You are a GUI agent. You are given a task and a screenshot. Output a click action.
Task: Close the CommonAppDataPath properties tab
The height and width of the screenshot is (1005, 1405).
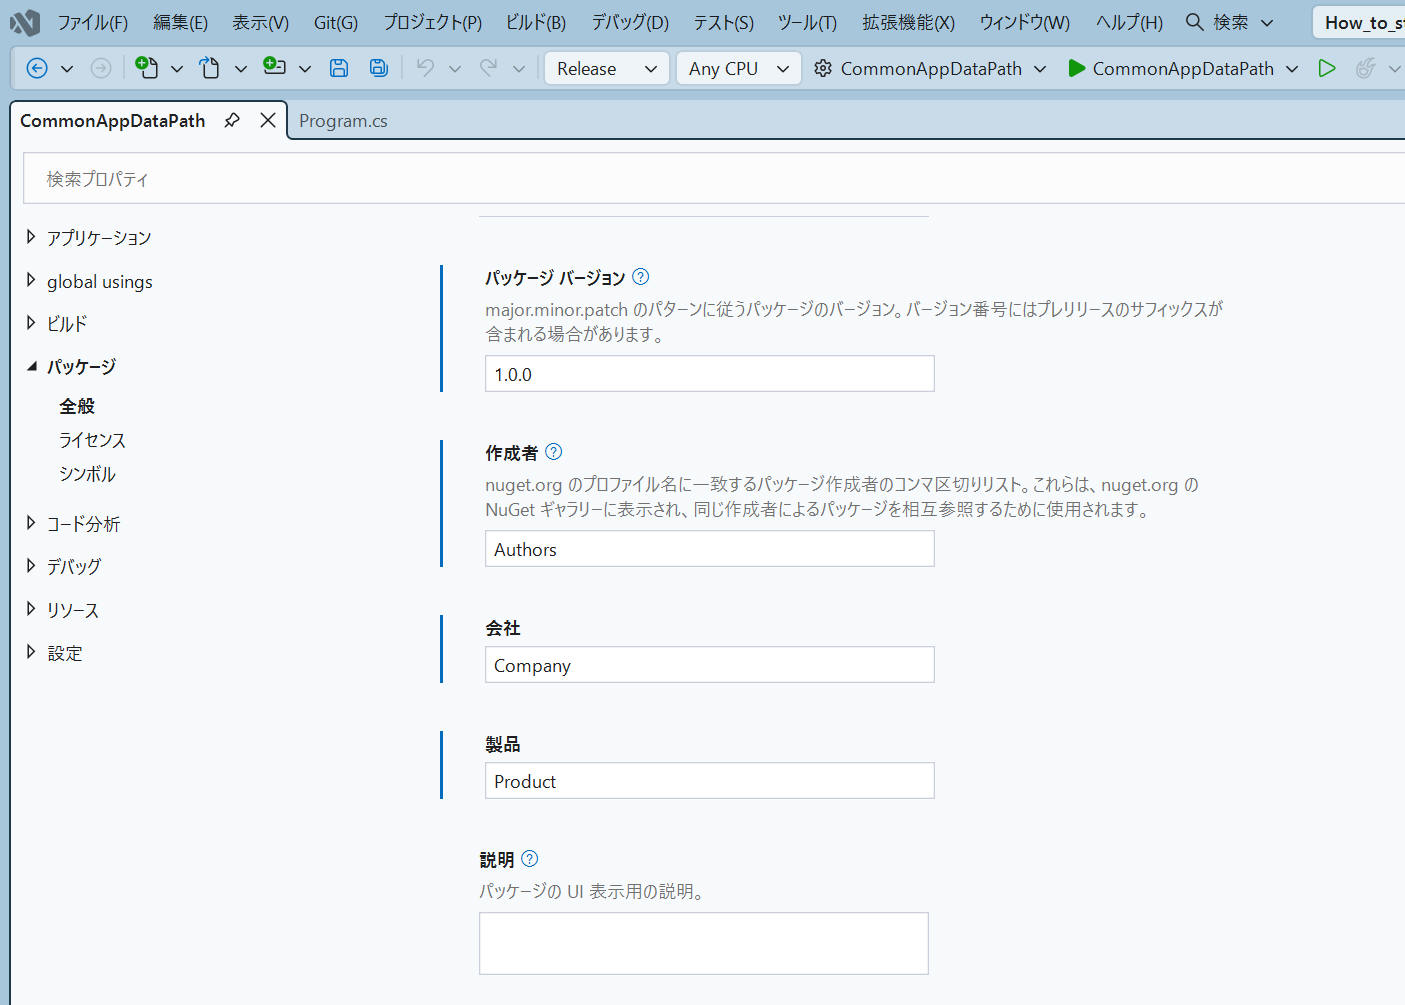click(268, 120)
